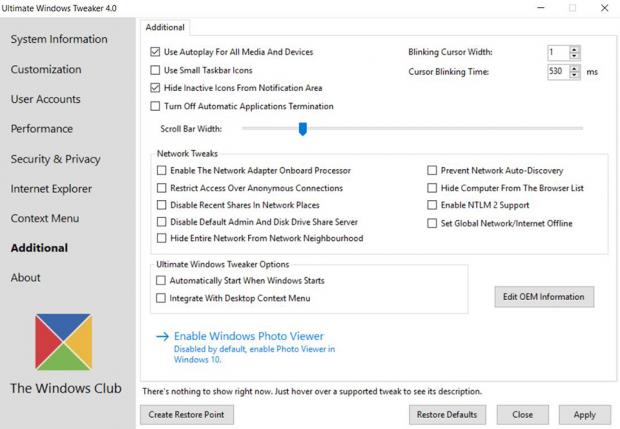Screen dimensions: 620x429
Task: Click the Scroll Bar Width slider handle
Action: tap(302, 128)
